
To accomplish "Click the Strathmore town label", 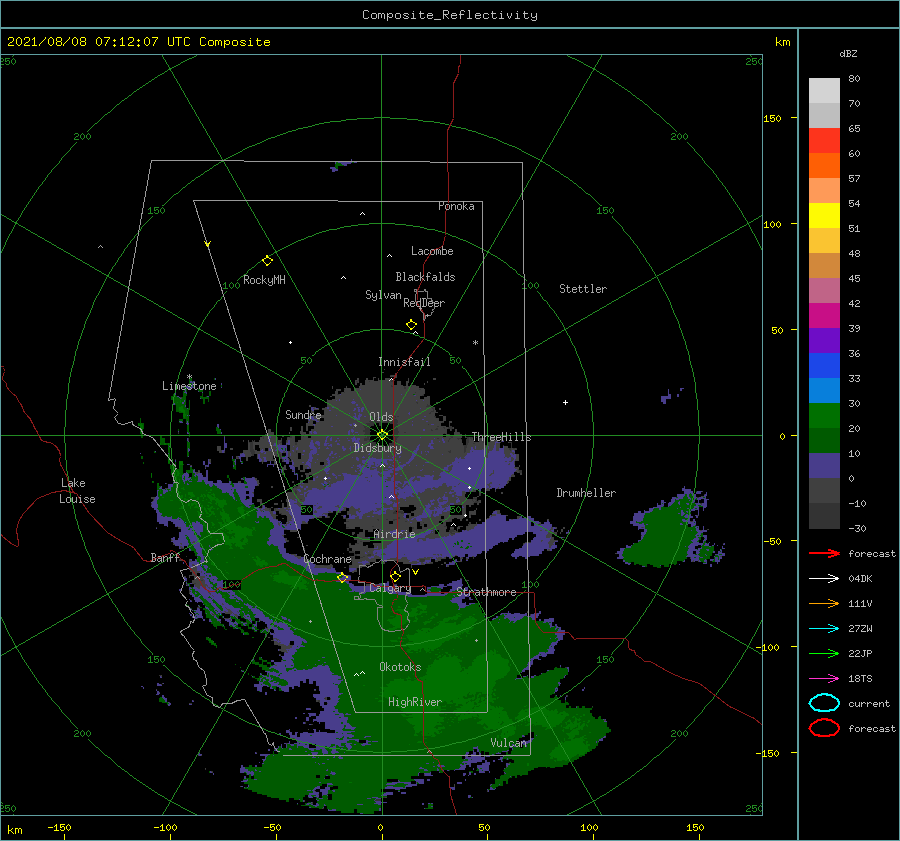I will [486, 592].
